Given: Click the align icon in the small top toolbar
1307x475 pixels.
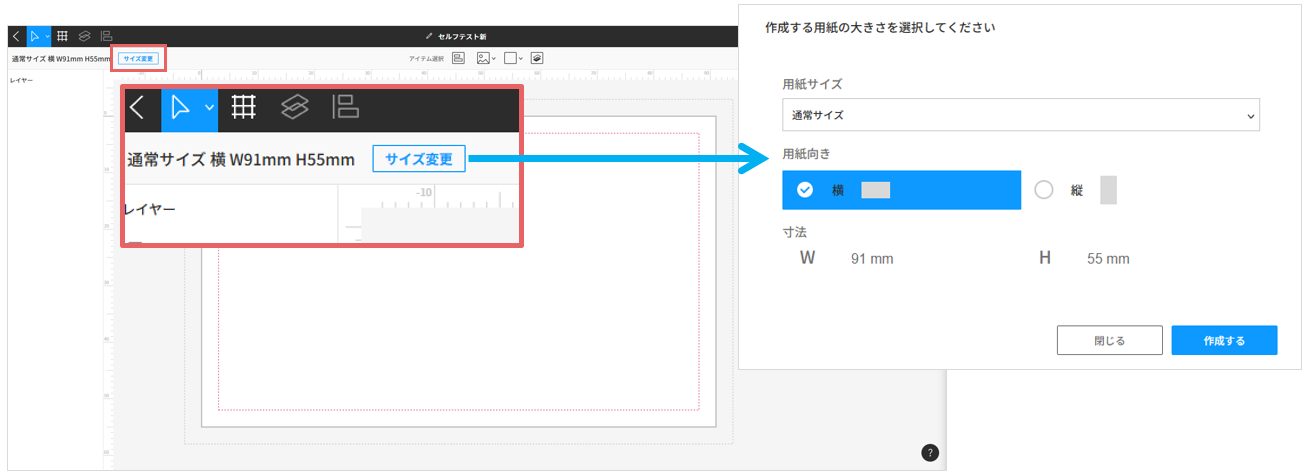Looking at the screenshot, I should click(106, 35).
